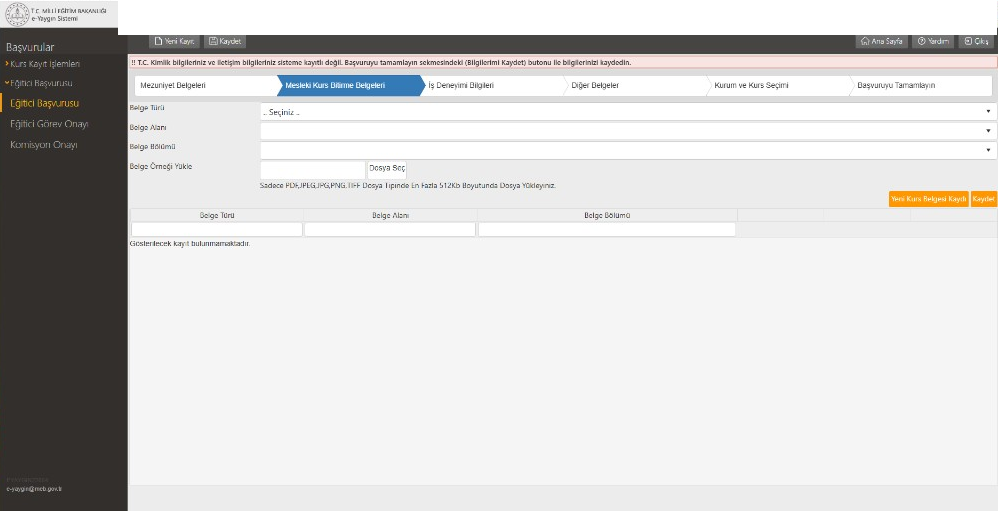This screenshot has width=998, height=511.
Task: Open the Belge Bölümü dropdown
Action: coord(628,150)
